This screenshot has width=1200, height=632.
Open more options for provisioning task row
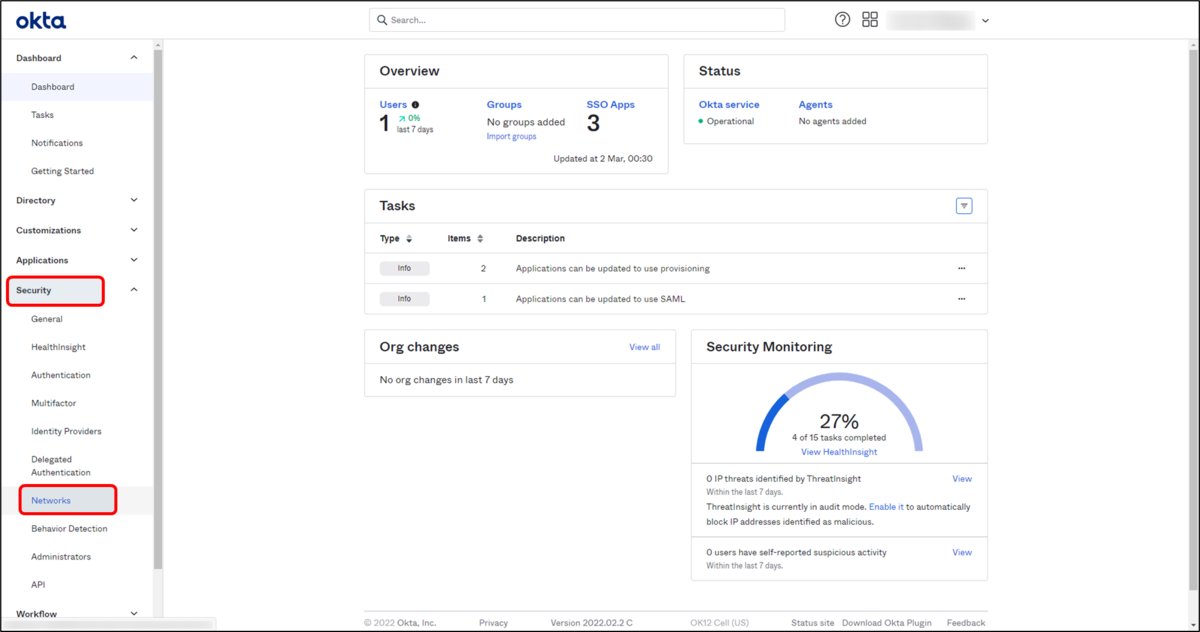point(962,269)
